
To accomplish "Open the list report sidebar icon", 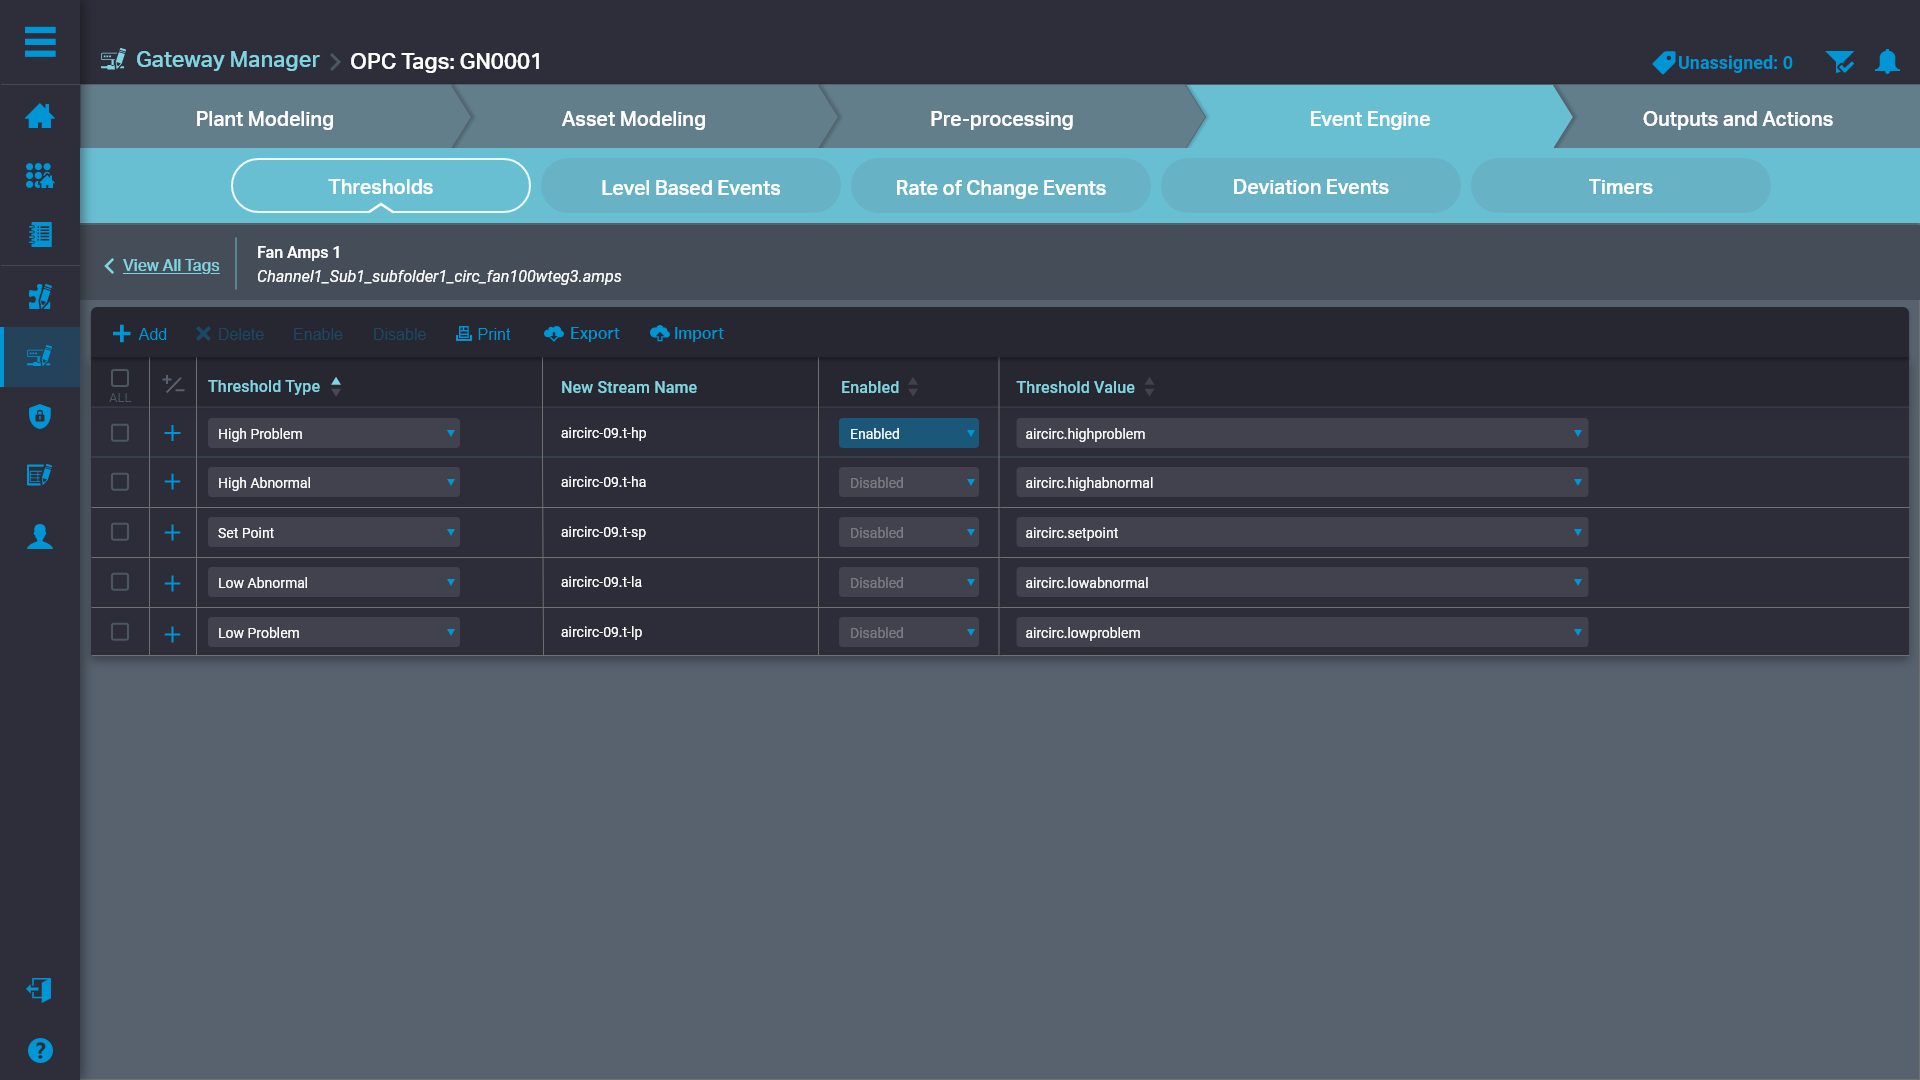I will 40,235.
